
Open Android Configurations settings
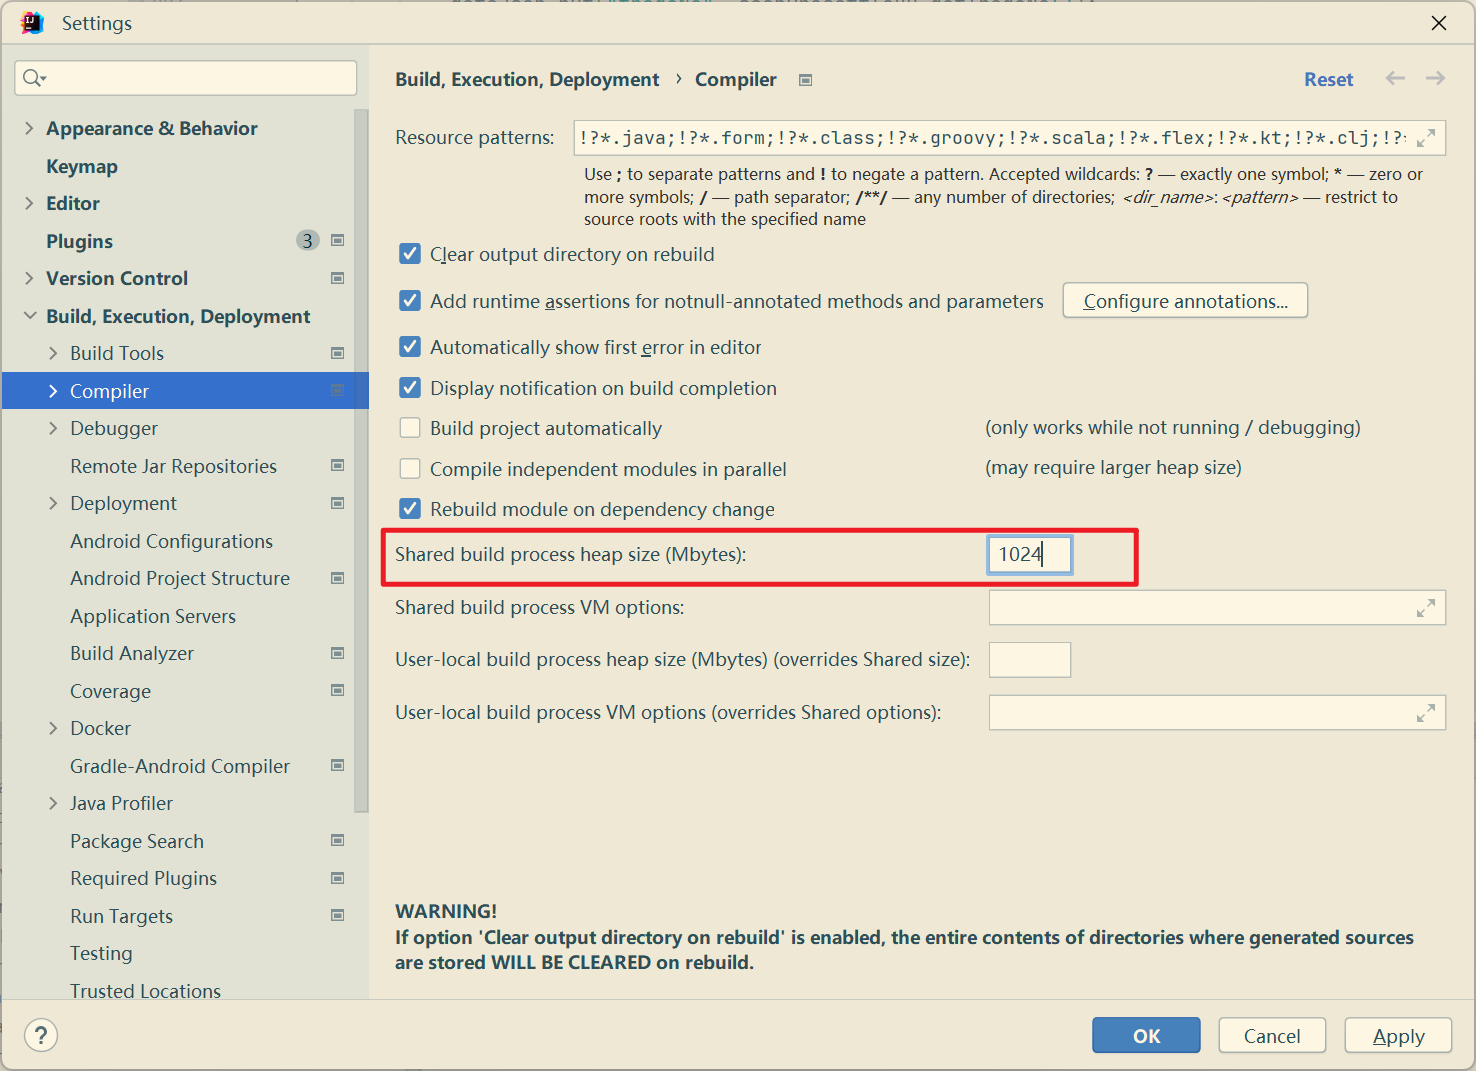click(x=171, y=541)
